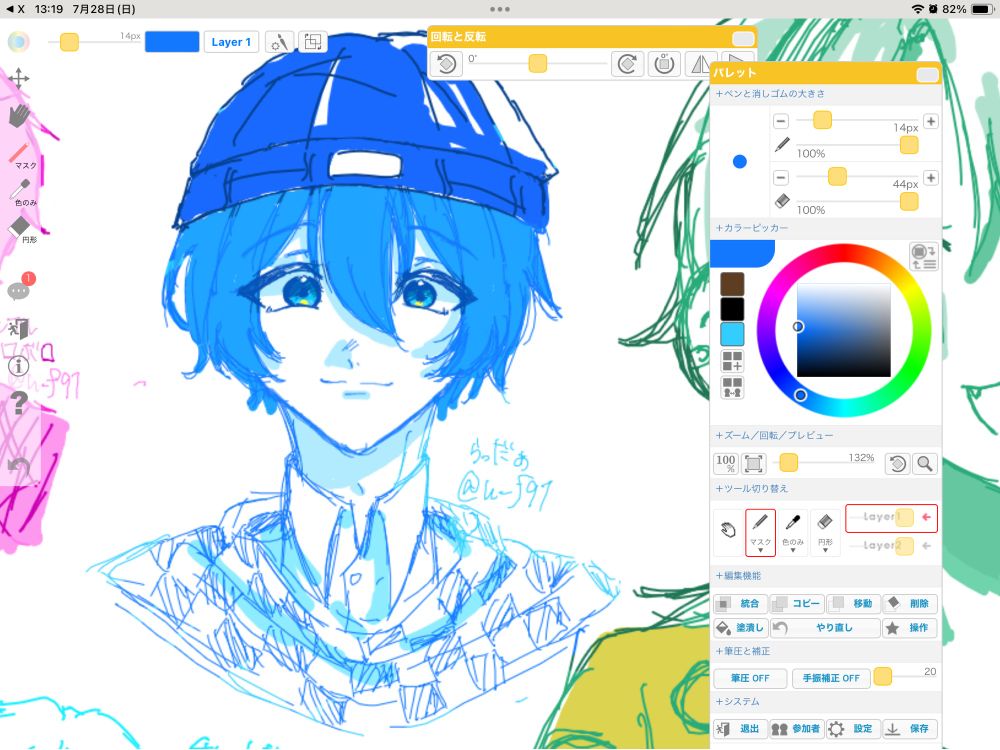Screen dimensions: 1000x750
Task: Rotate canvas clockwise in 回転と反転 panel
Action: (x=627, y=64)
